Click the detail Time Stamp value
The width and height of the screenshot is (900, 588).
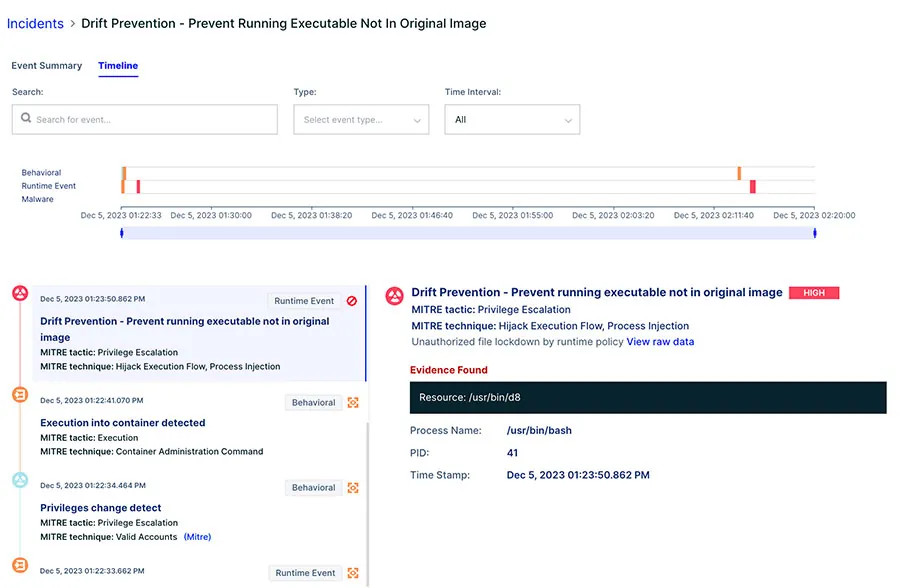[578, 475]
